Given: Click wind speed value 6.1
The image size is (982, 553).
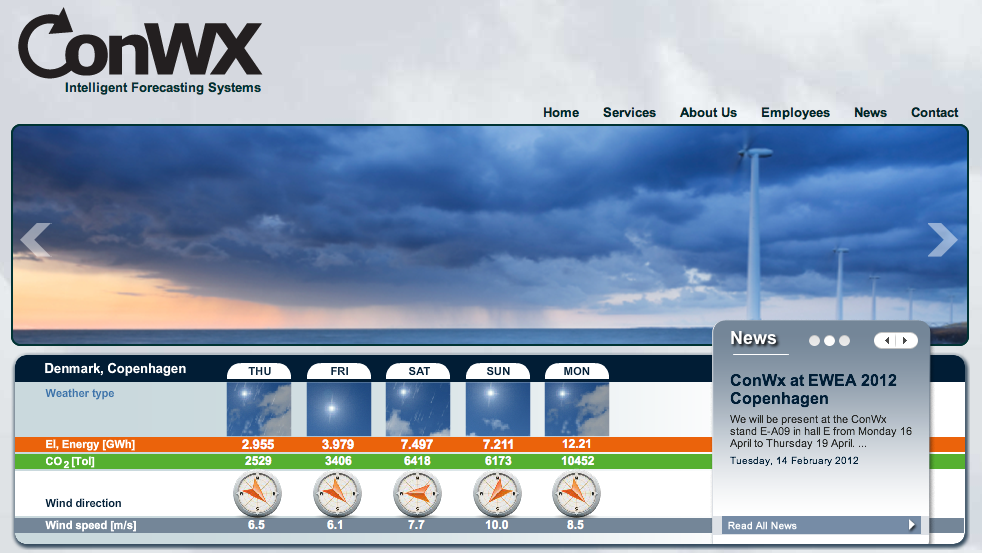Looking at the screenshot, I should (x=335, y=525).
